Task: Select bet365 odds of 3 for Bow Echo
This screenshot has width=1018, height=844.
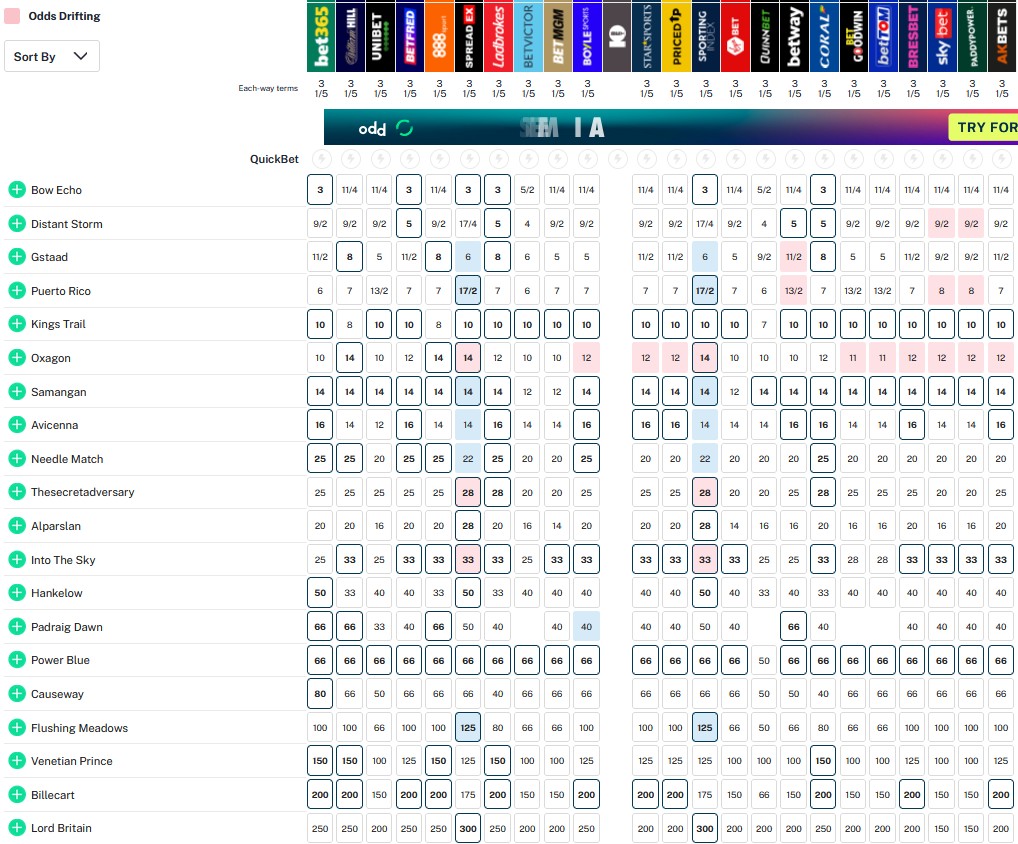Action: click(x=321, y=190)
